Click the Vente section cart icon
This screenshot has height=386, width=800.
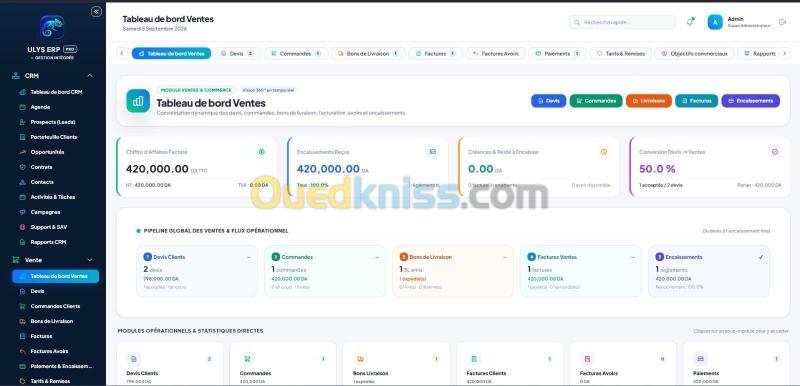tap(16, 260)
